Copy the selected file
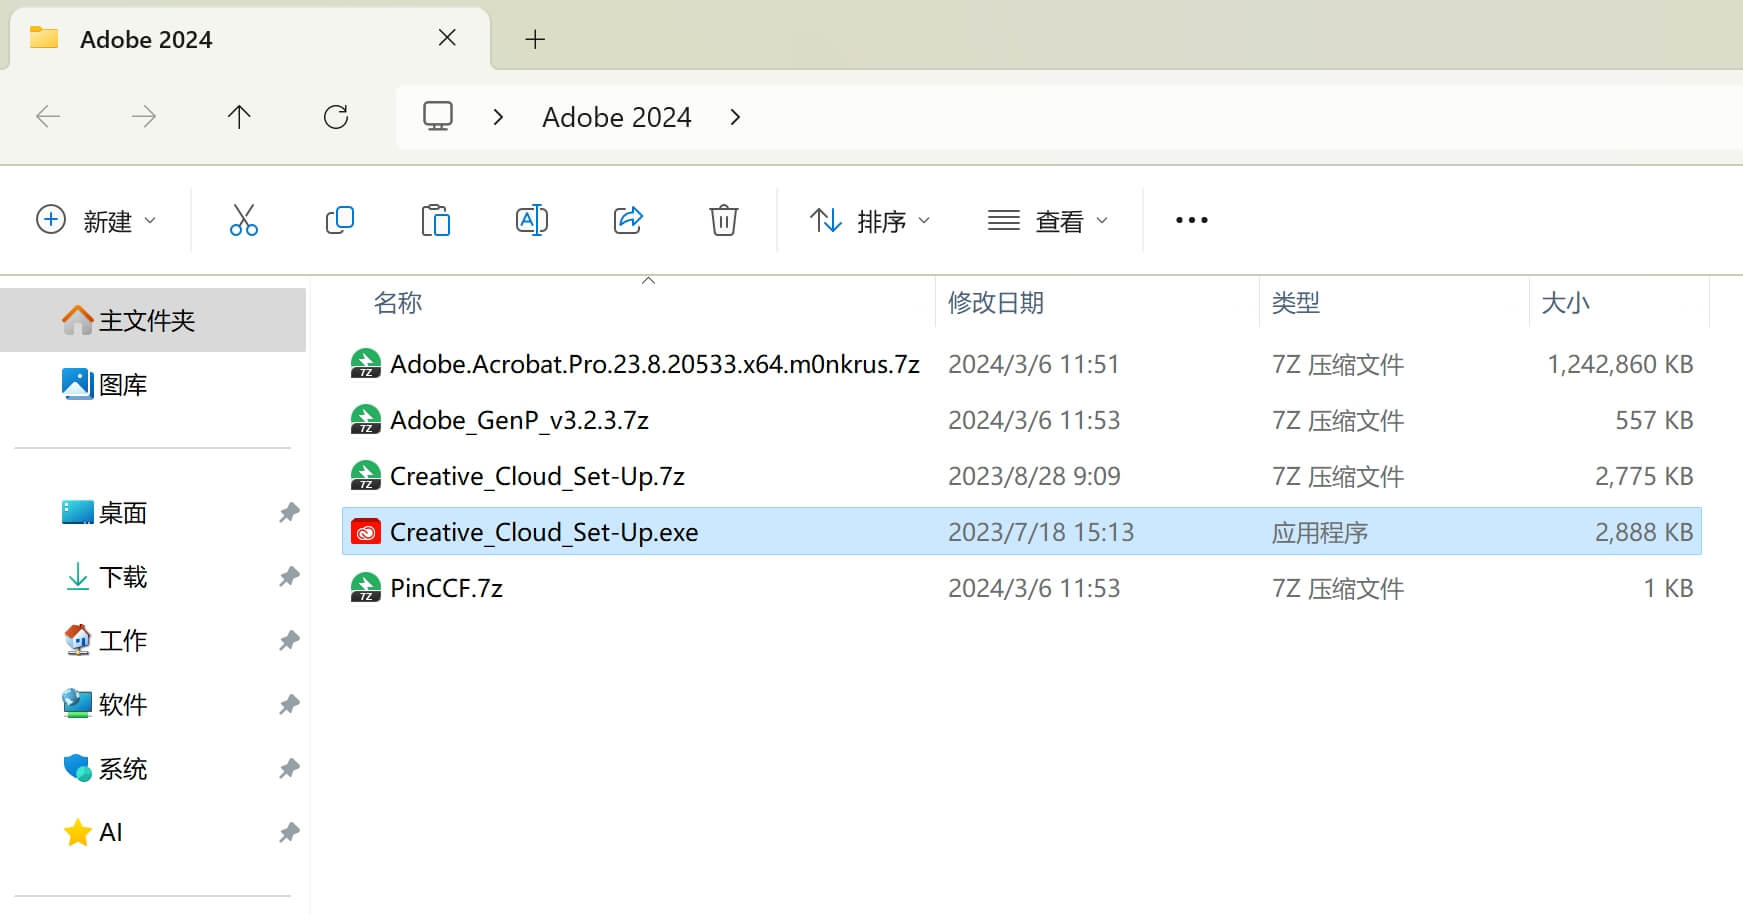This screenshot has width=1743, height=915. pyautogui.click(x=340, y=220)
